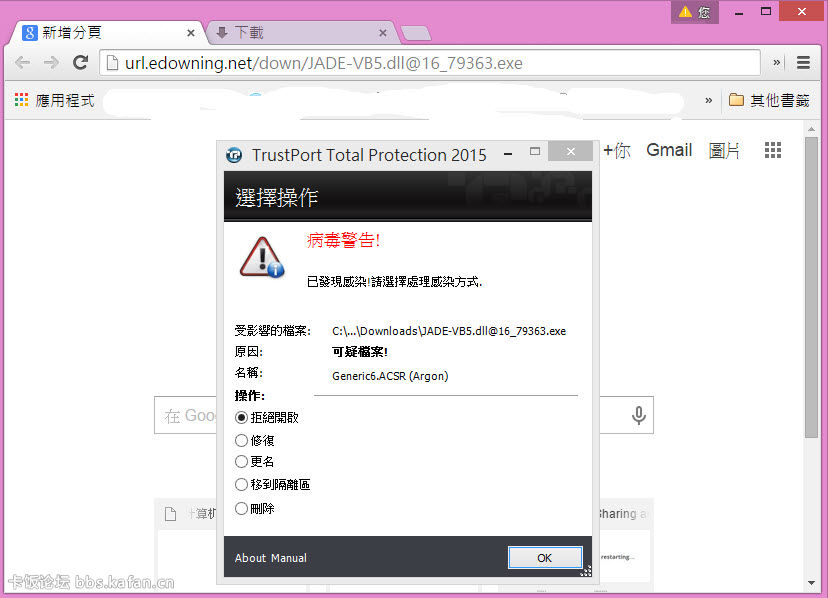Close the 下載 tab
The image size is (828, 598).
383,33
